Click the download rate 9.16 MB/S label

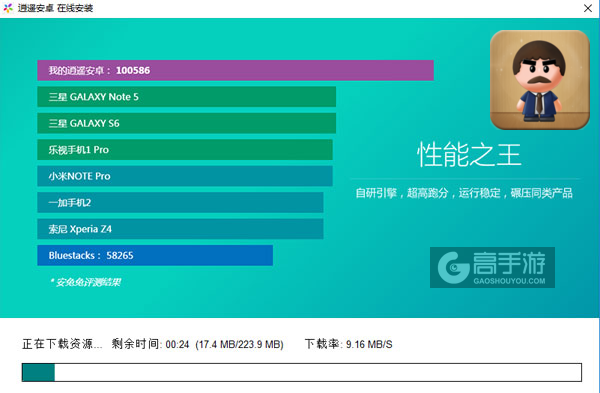click(349, 344)
